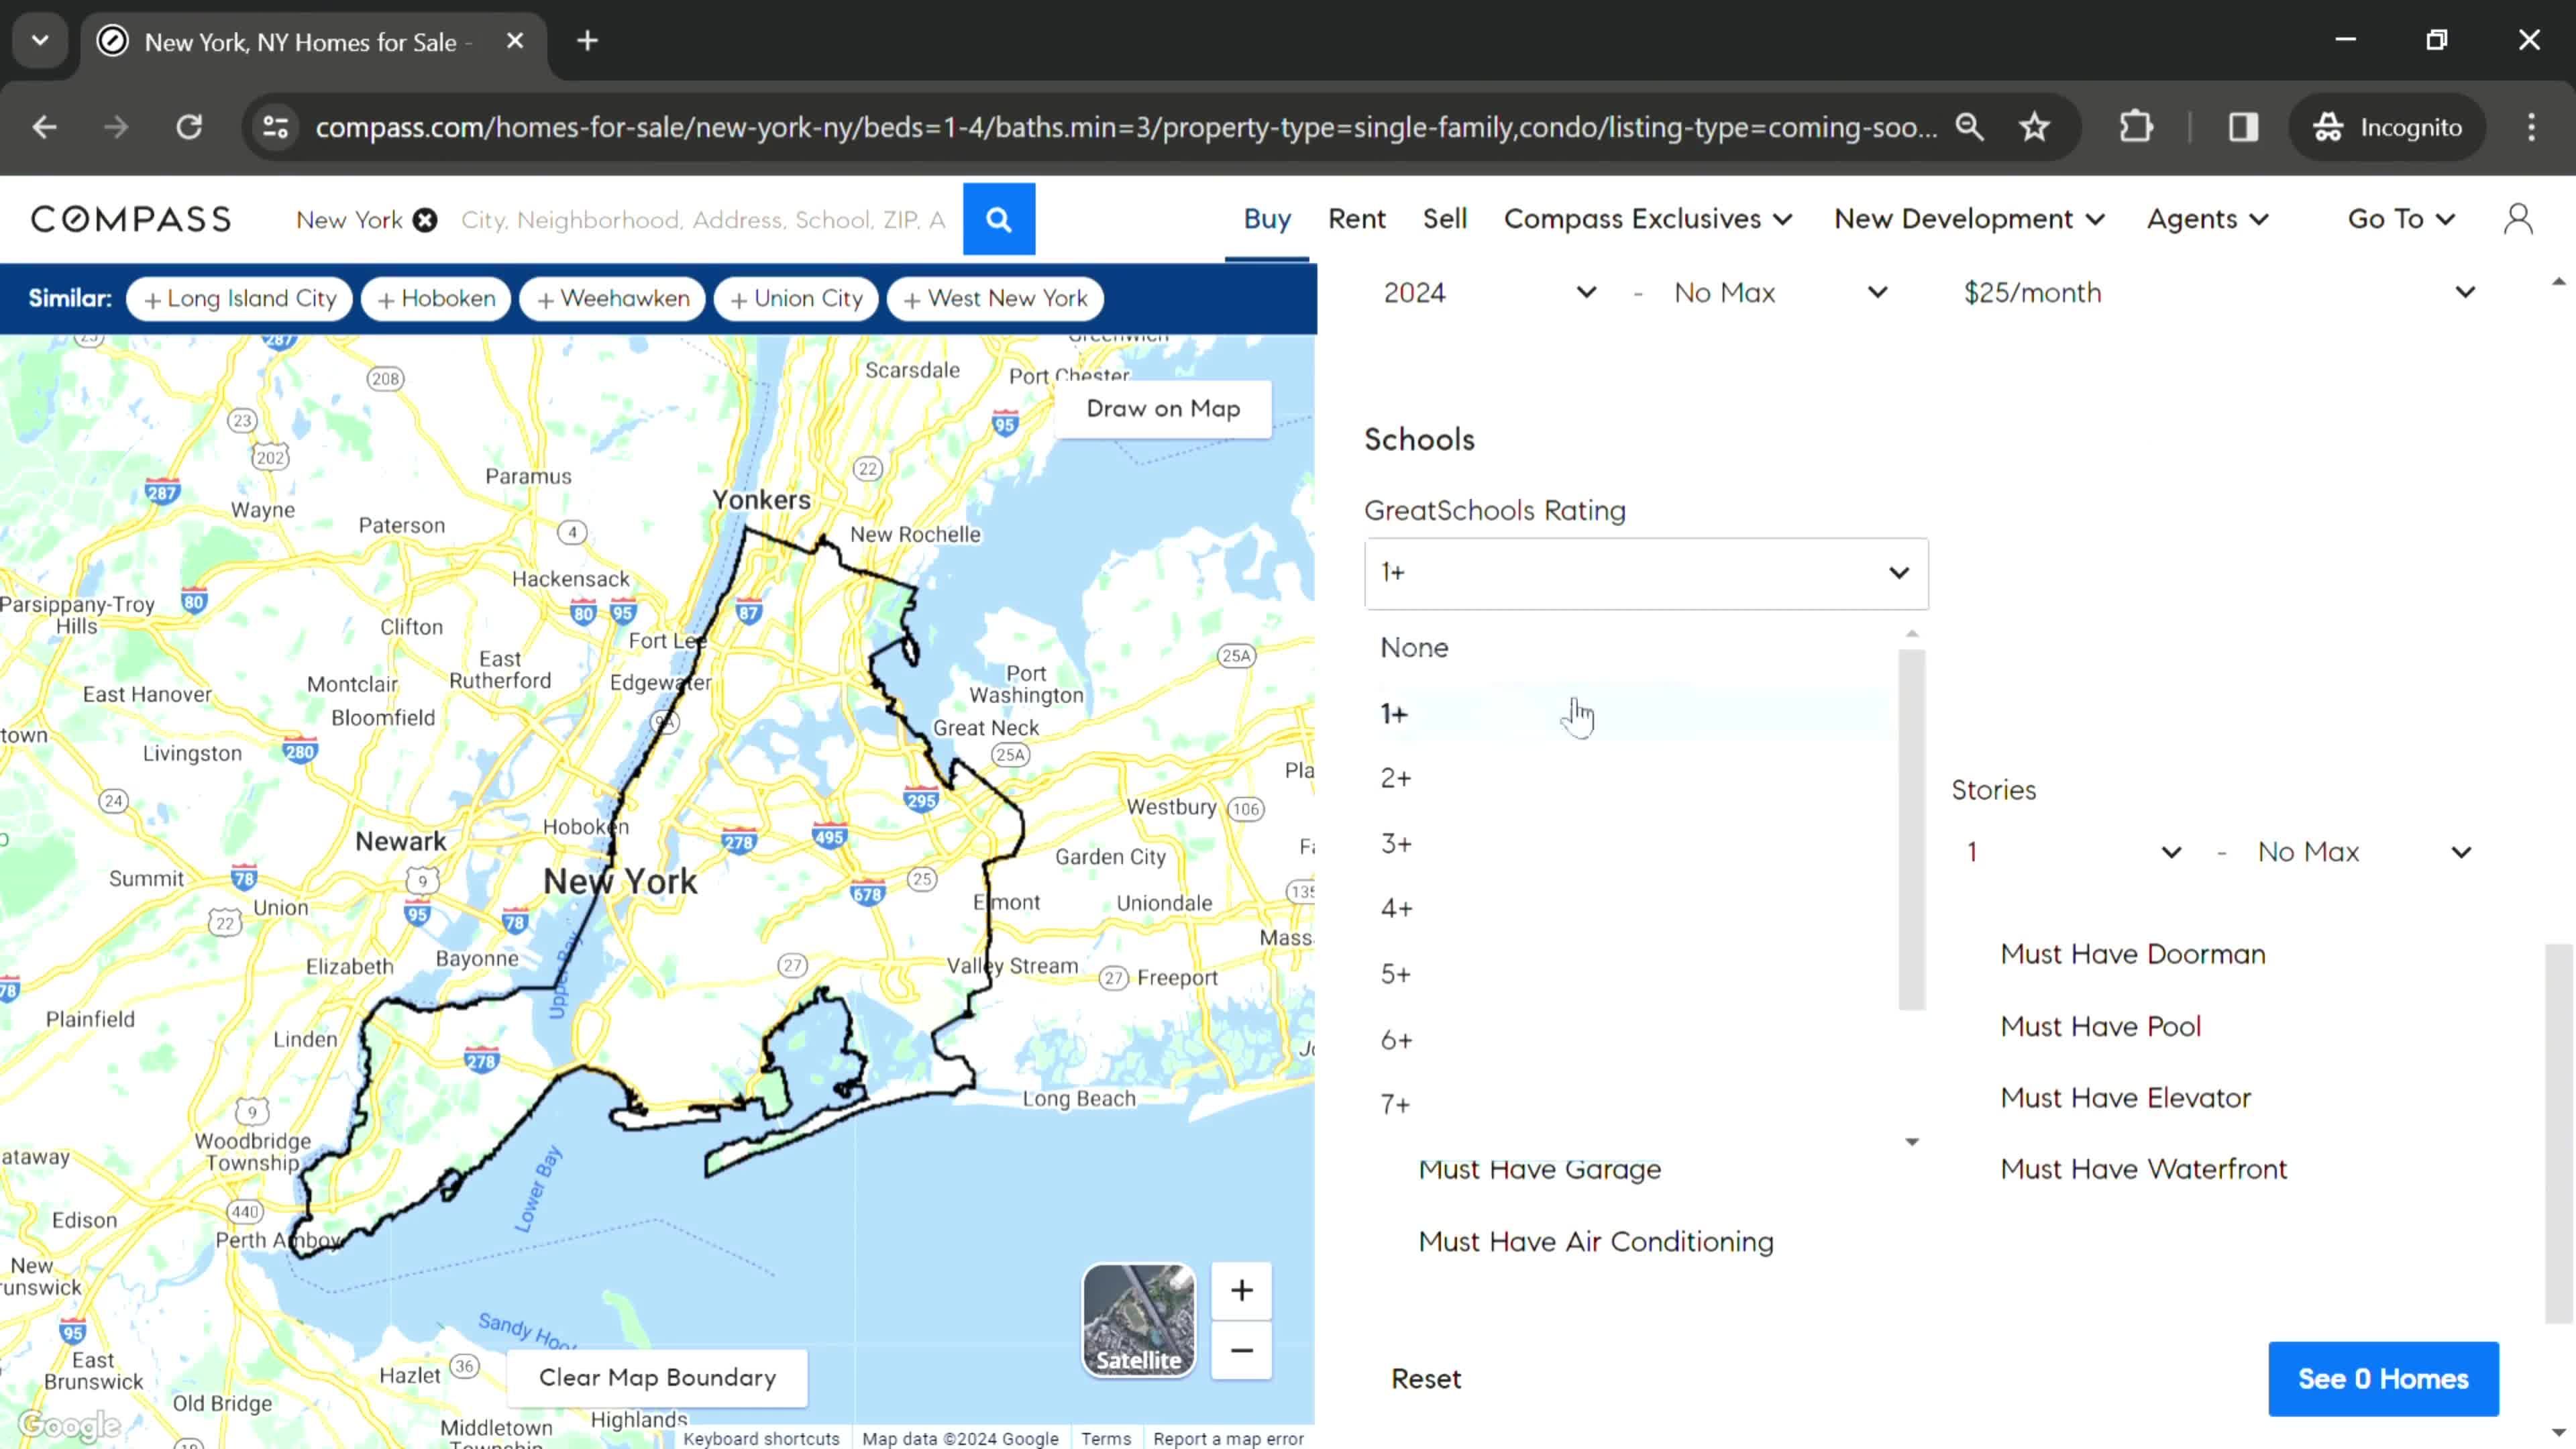Click Draw on Map button
The image size is (2576, 1449).
pyautogui.click(x=1163, y=409)
